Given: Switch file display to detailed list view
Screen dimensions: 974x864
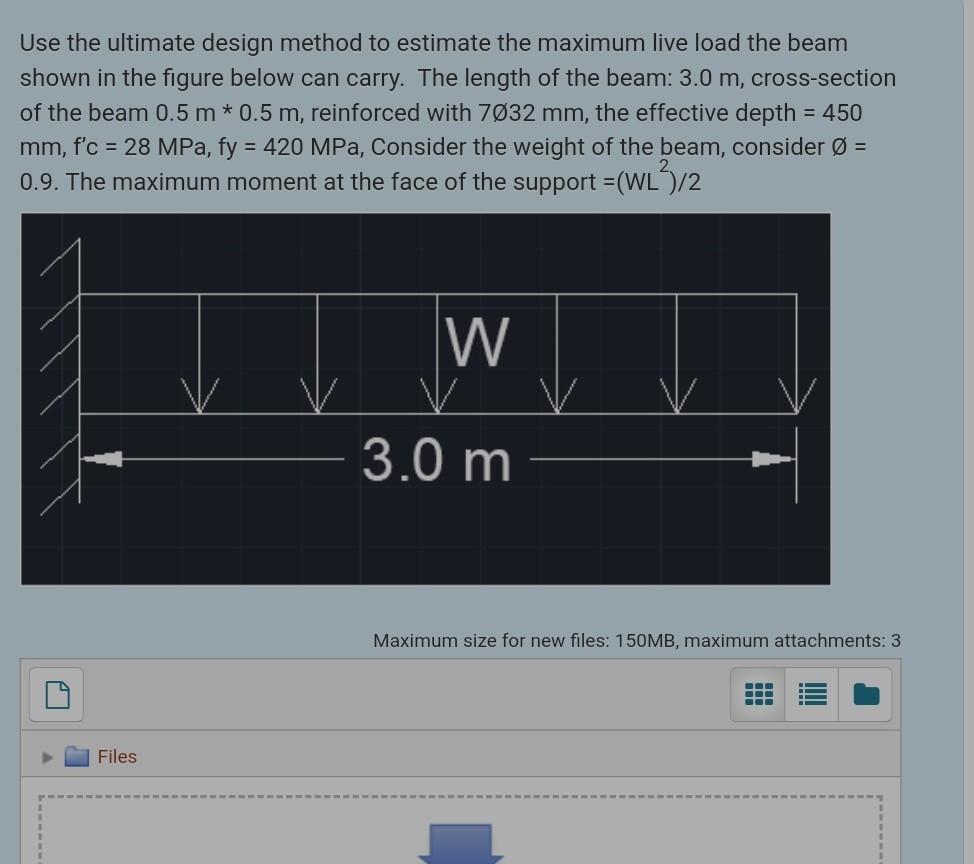Looking at the screenshot, I should coord(811,694).
